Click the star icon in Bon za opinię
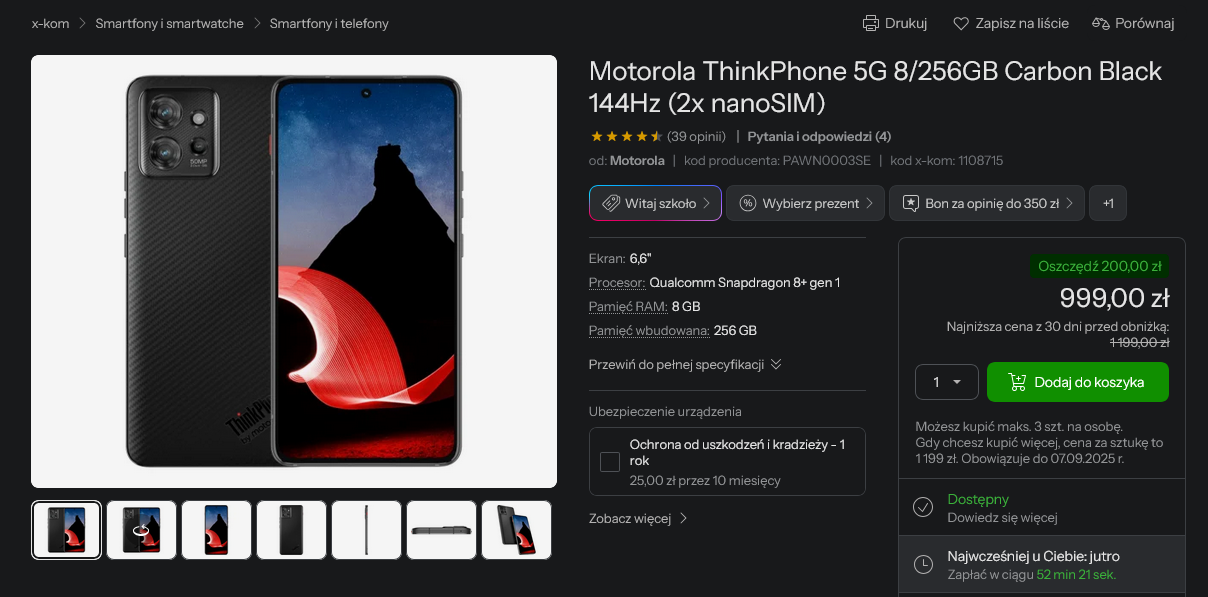This screenshot has height=597, width=1208. point(911,203)
